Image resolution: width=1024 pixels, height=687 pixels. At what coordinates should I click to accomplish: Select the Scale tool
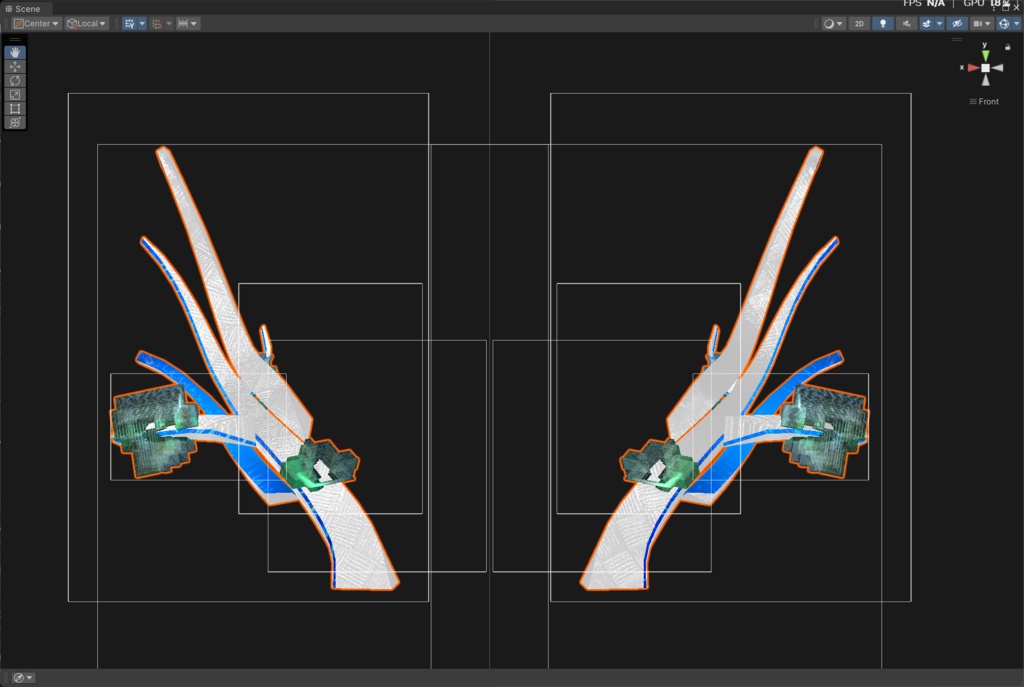click(x=15, y=95)
